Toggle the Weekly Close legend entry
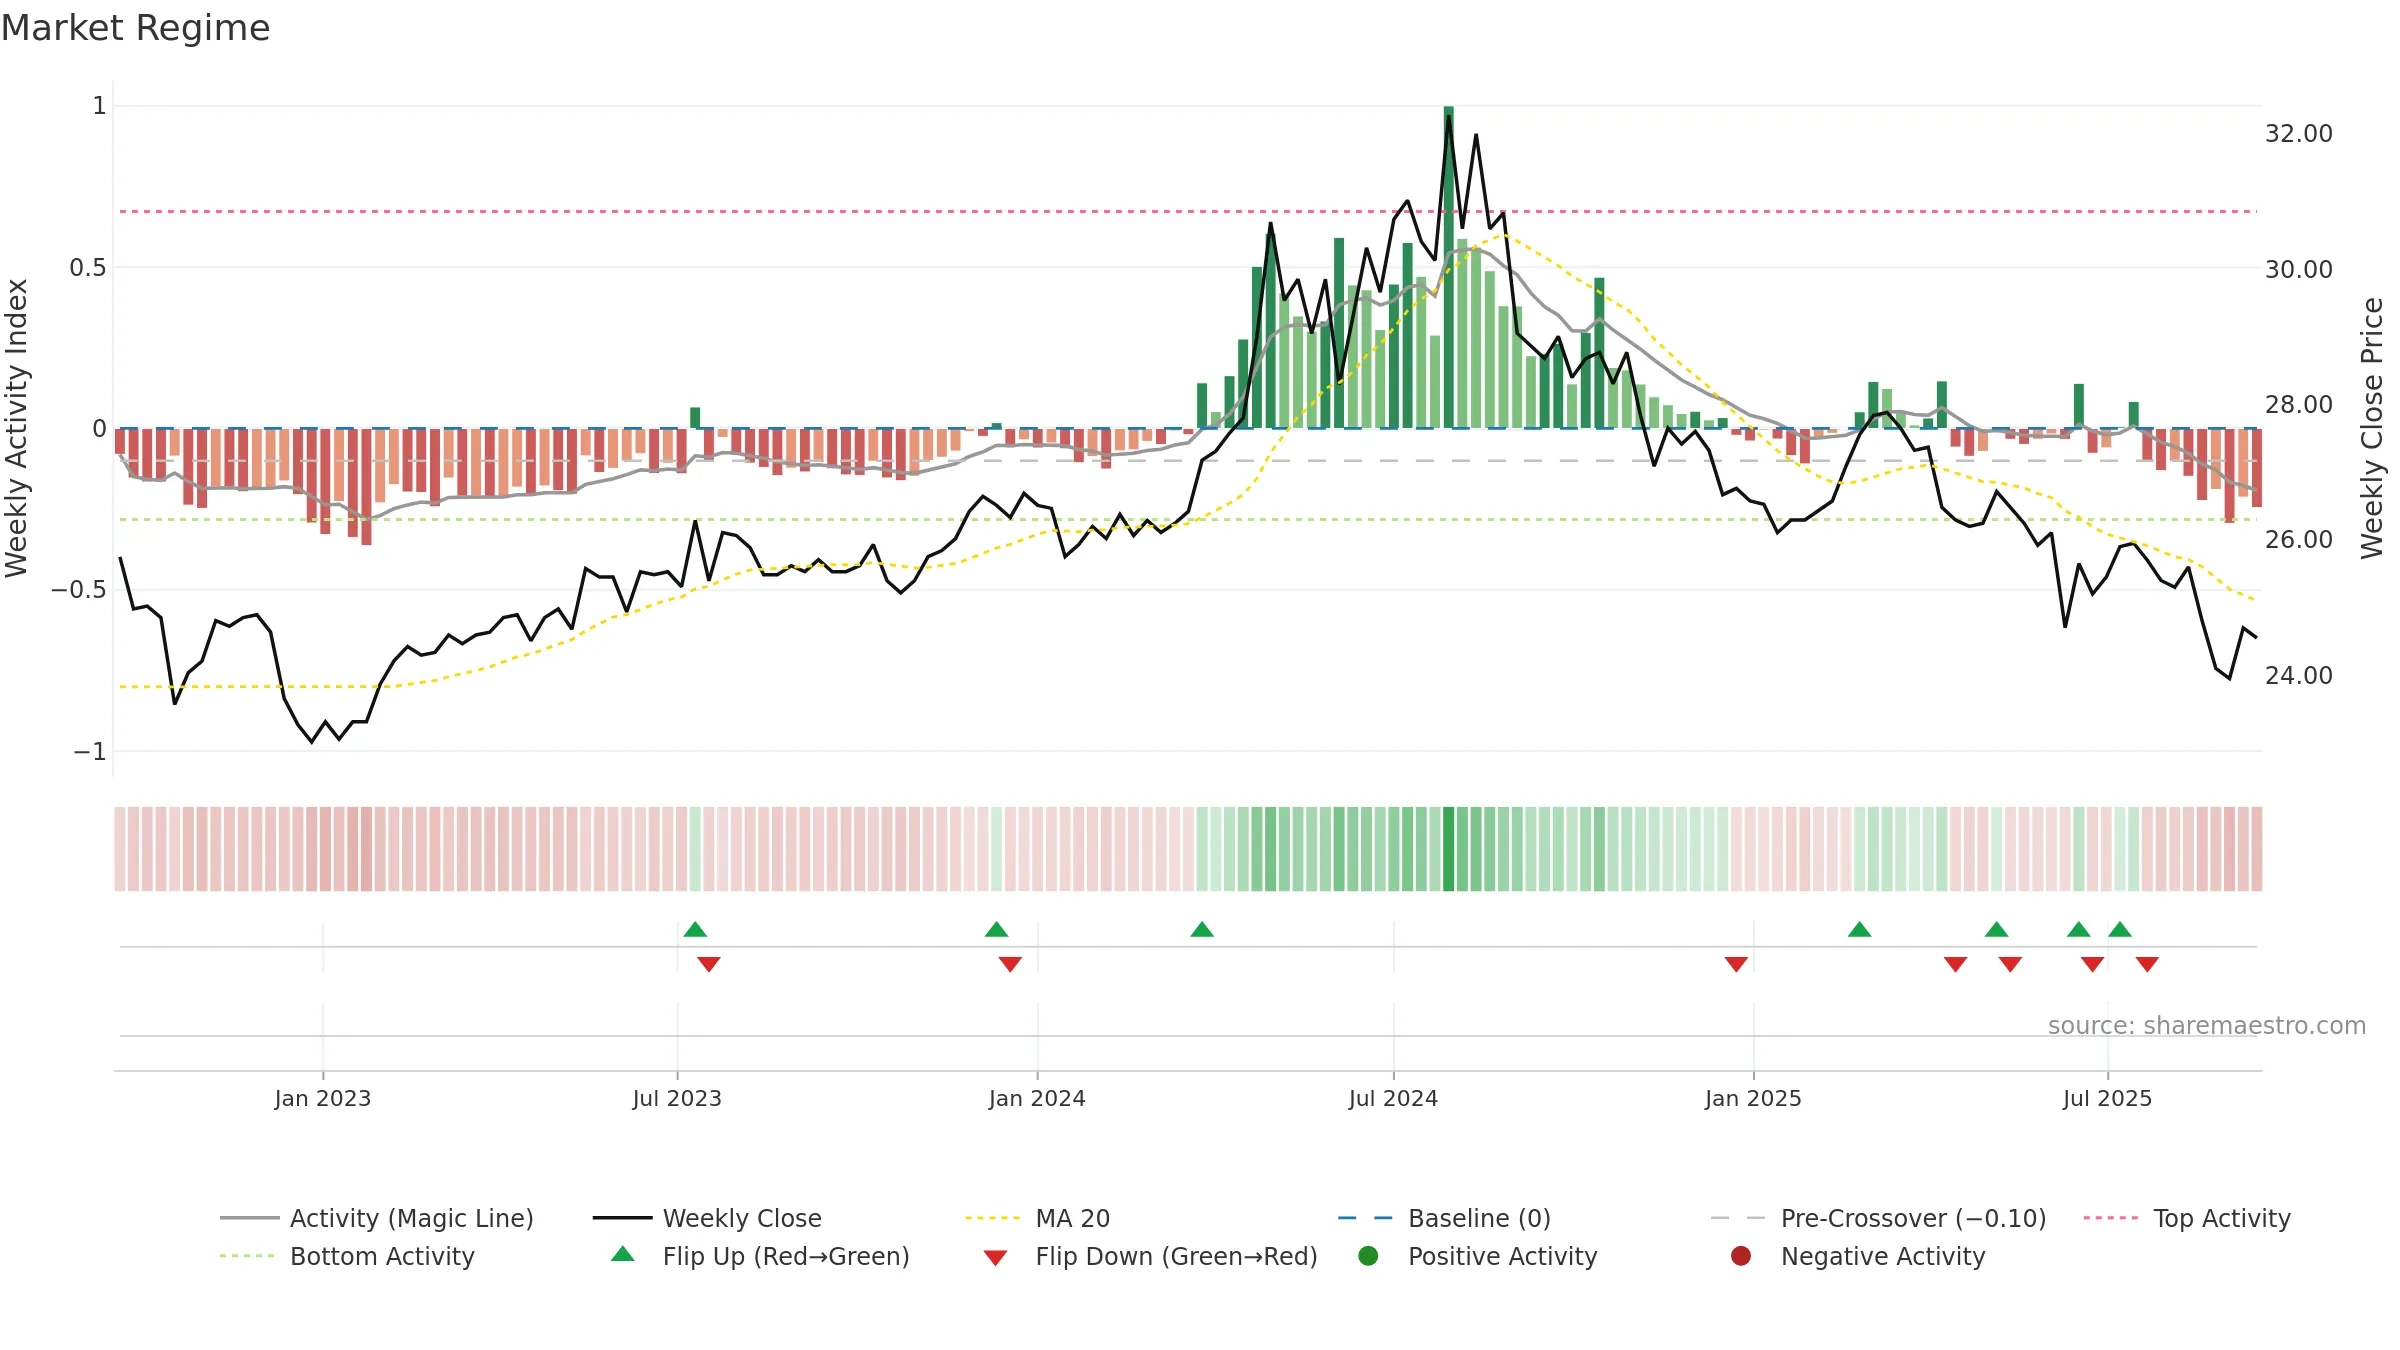2400x1350 pixels. (x=707, y=1218)
